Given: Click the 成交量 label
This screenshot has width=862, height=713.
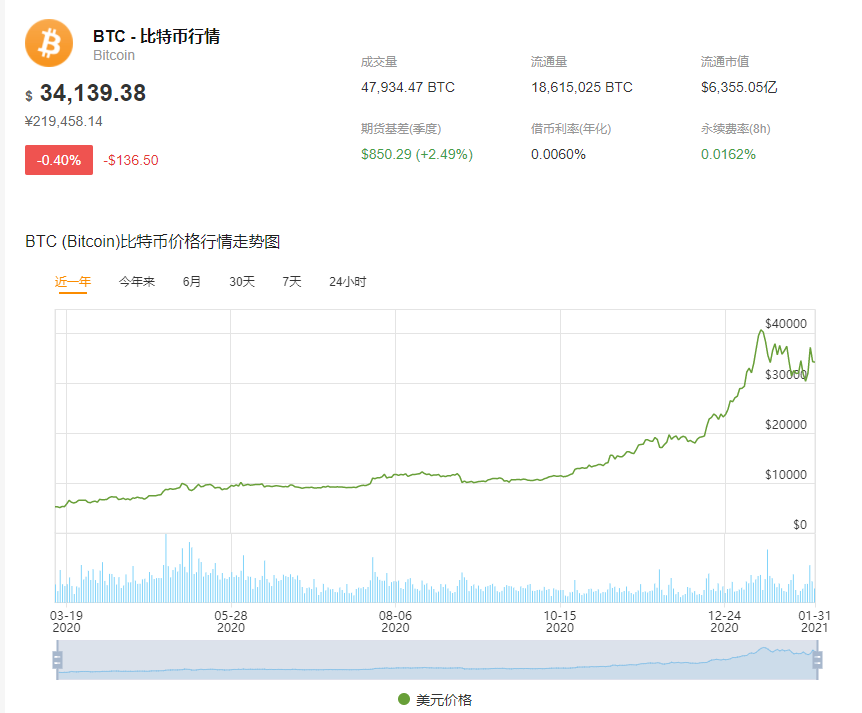Looking at the screenshot, I should [x=379, y=62].
